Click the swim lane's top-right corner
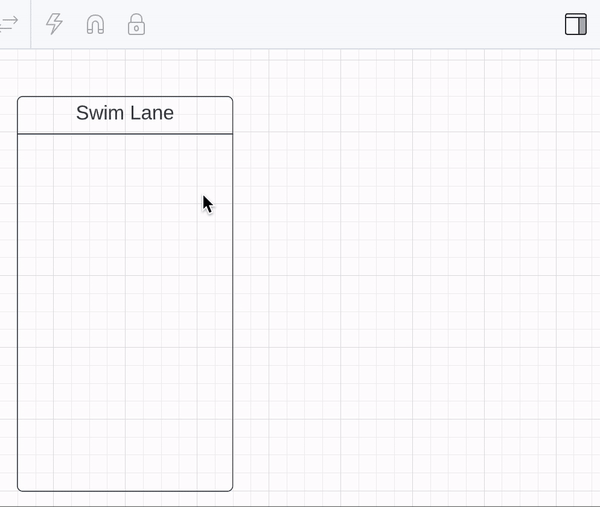 [232, 98]
